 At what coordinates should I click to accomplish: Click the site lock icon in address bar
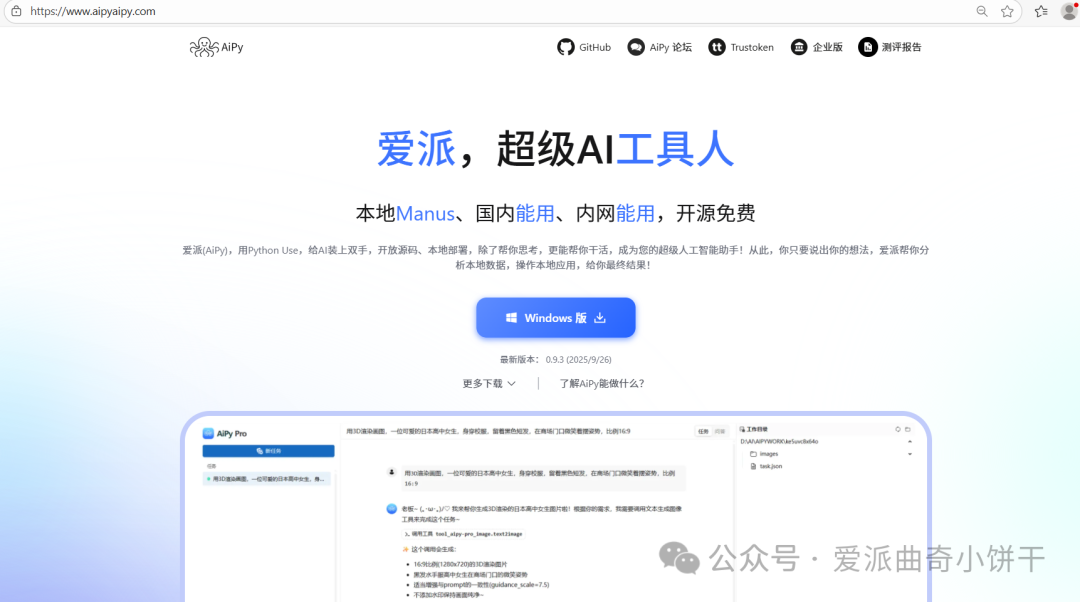[17, 11]
